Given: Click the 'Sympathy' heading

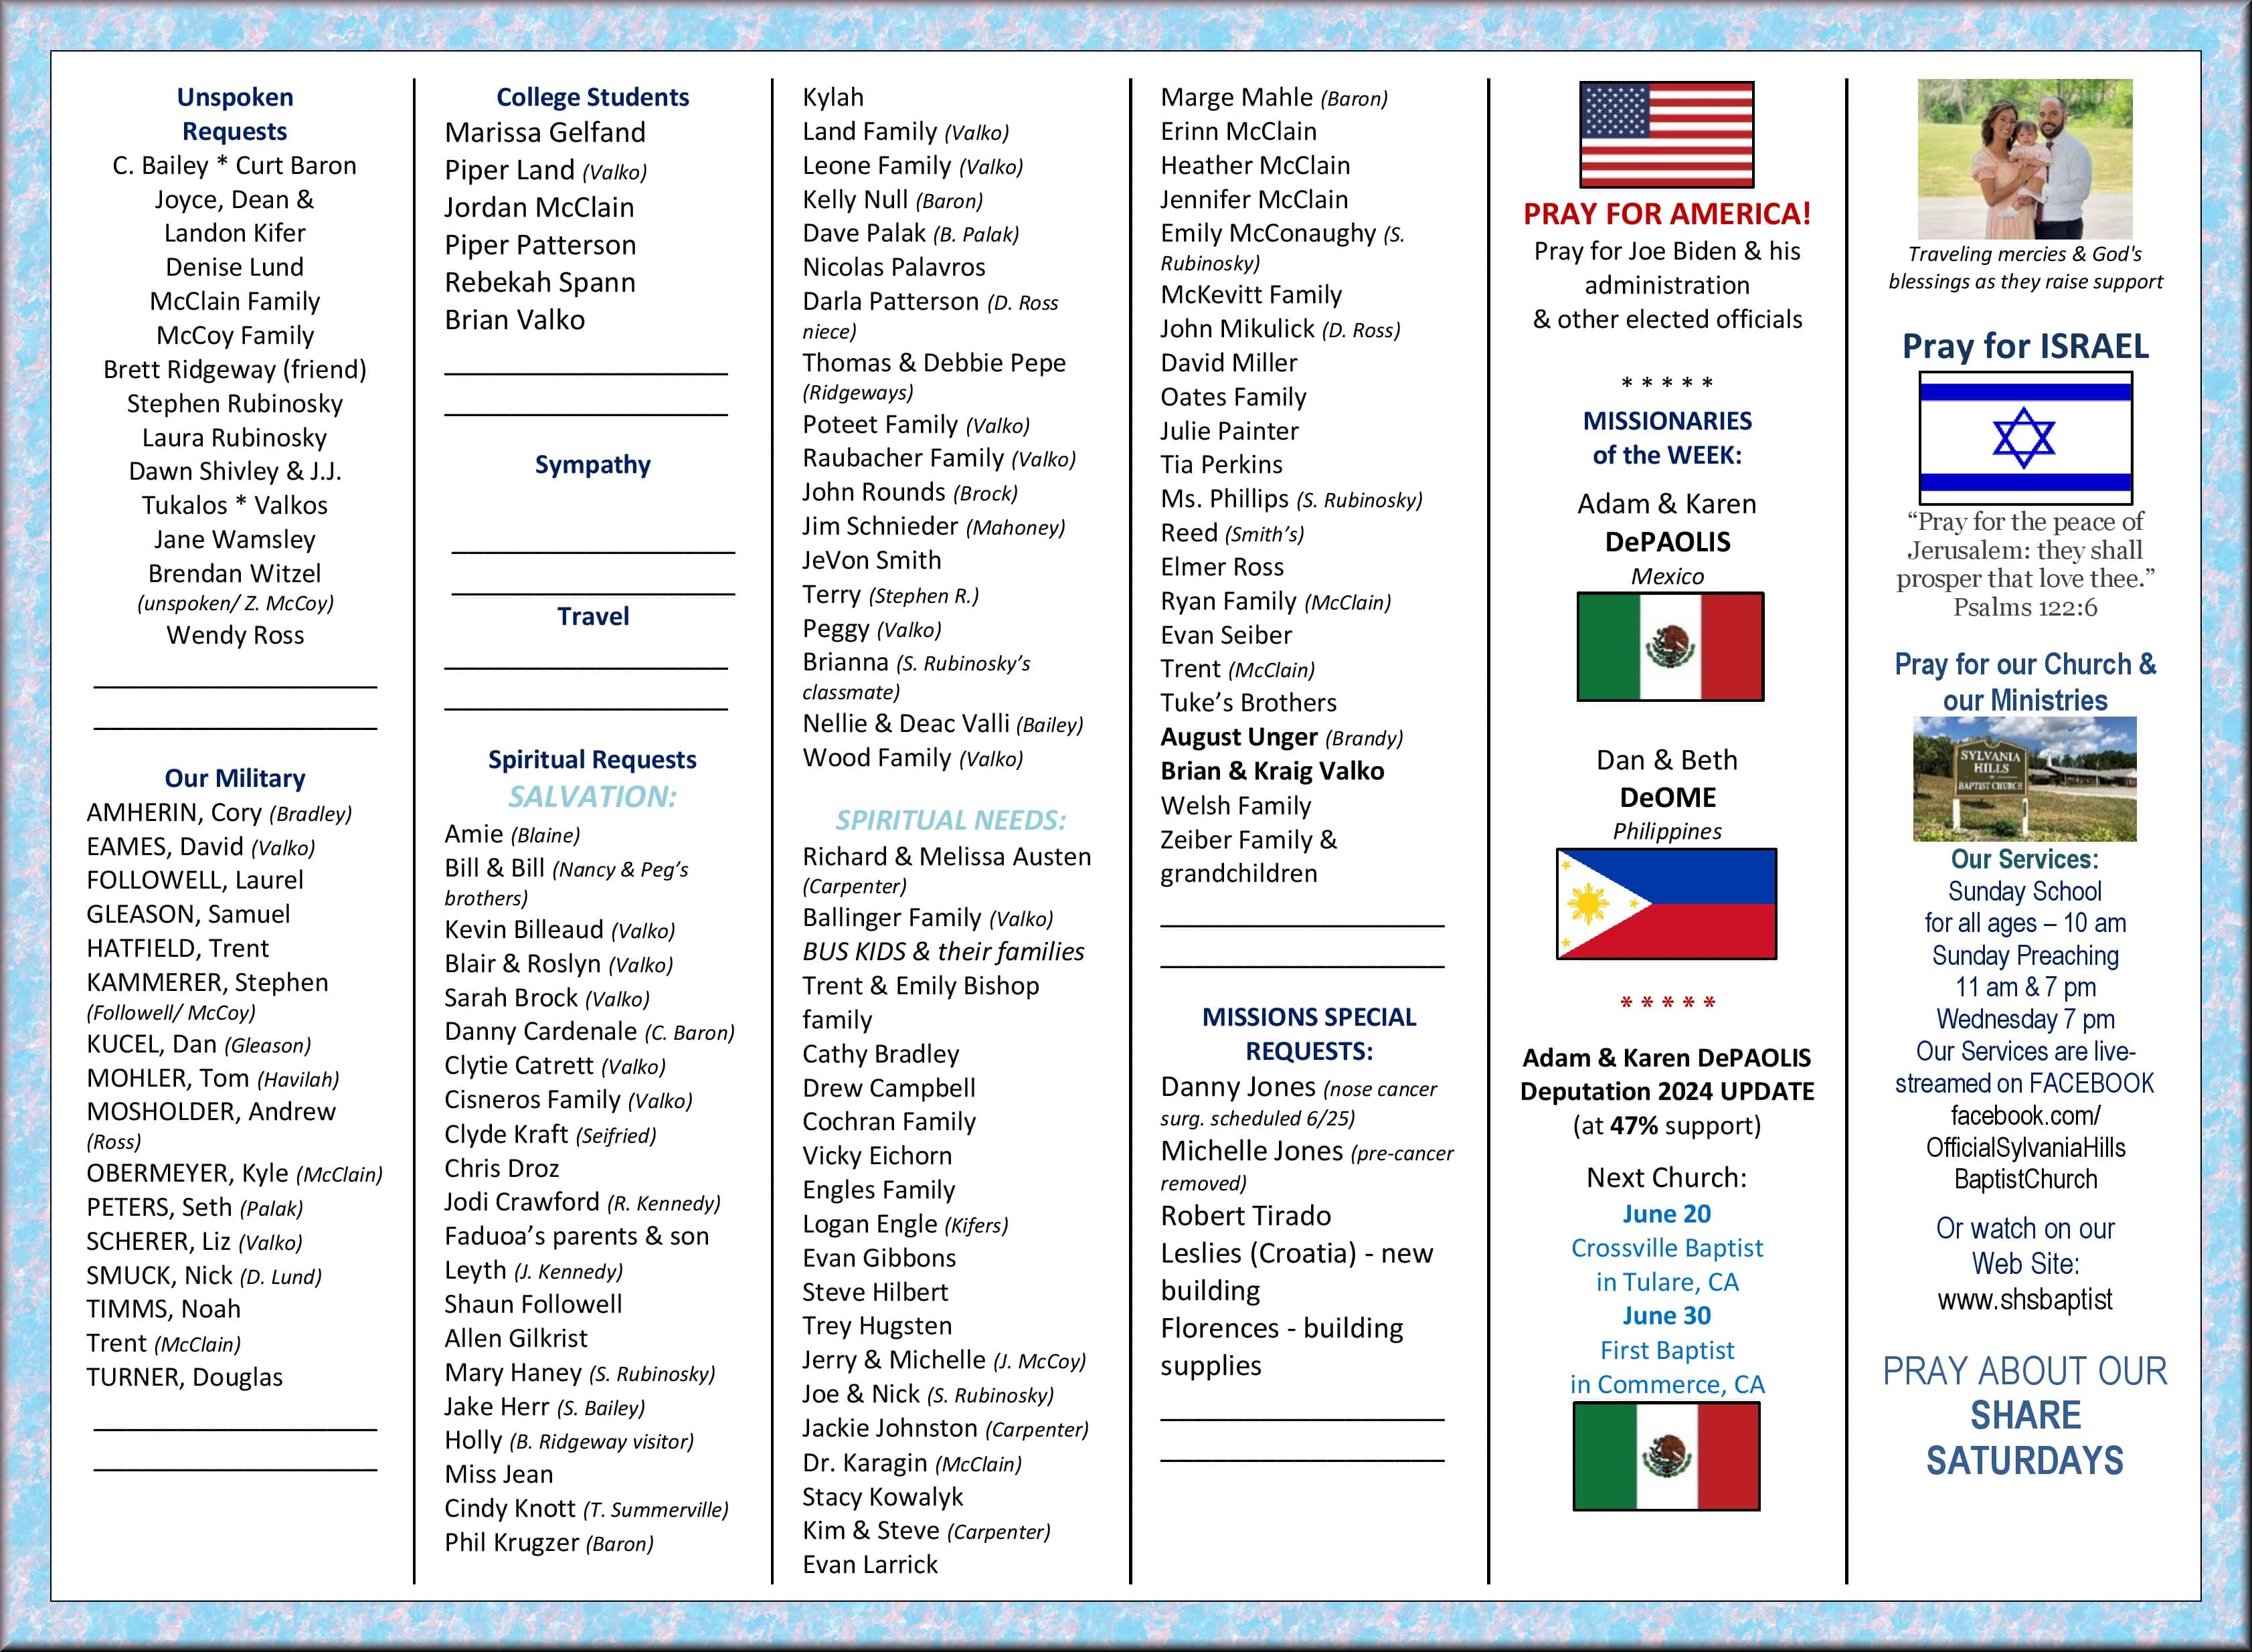Looking at the screenshot, I should click(592, 465).
